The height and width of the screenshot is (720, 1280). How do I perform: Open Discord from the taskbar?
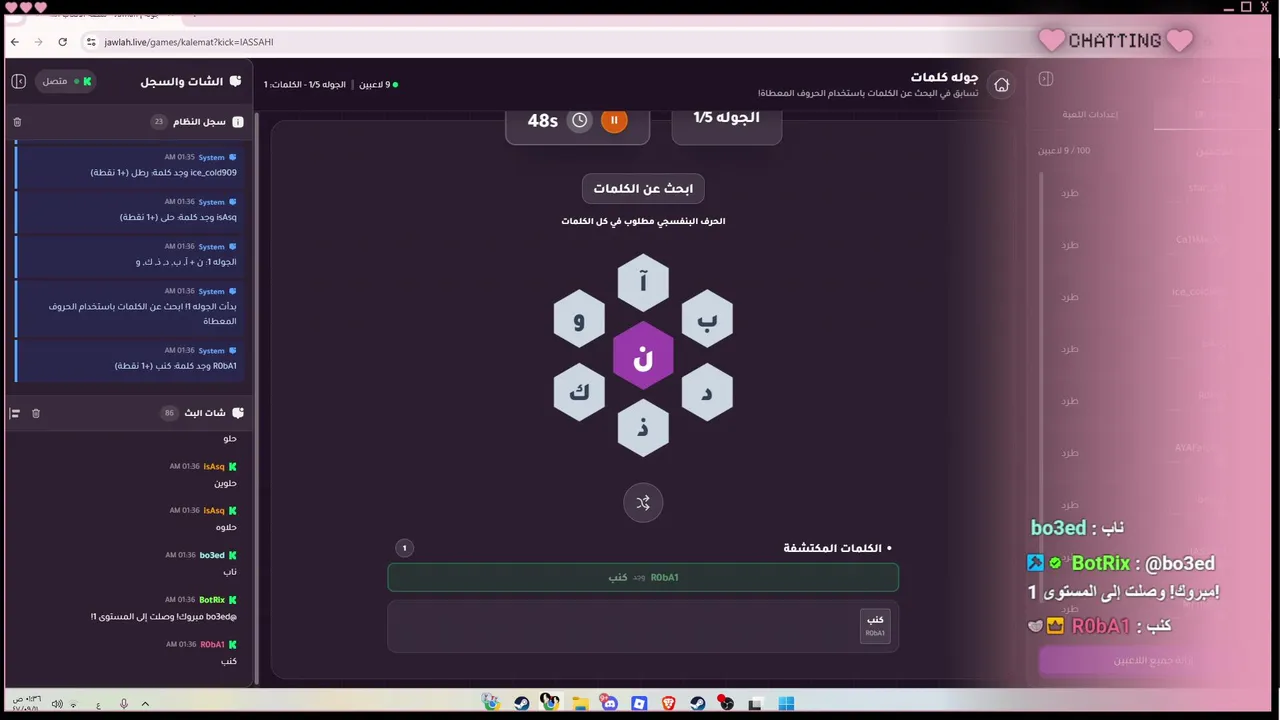[609, 704]
